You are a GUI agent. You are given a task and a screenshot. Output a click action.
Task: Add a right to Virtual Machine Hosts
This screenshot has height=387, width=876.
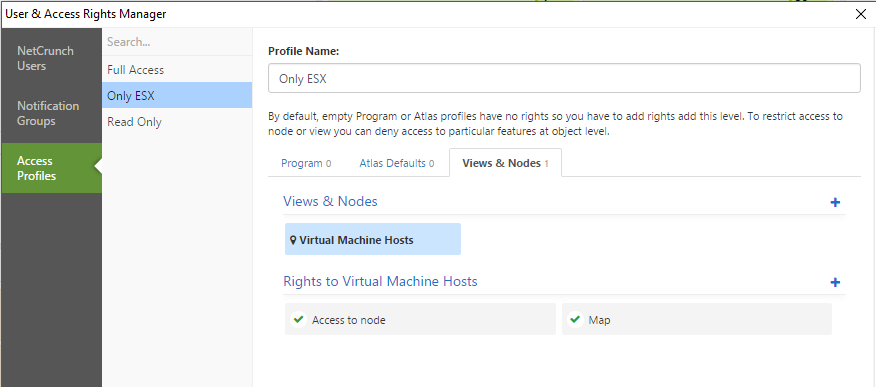(x=835, y=283)
